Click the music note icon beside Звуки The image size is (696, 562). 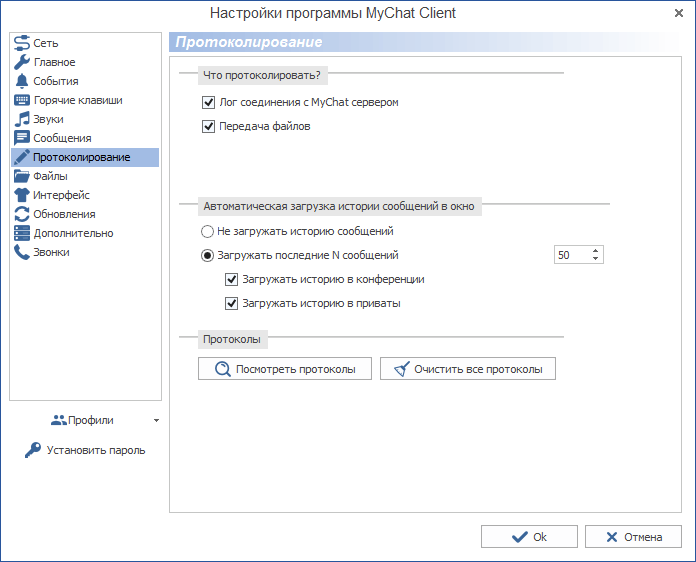tap(22, 119)
